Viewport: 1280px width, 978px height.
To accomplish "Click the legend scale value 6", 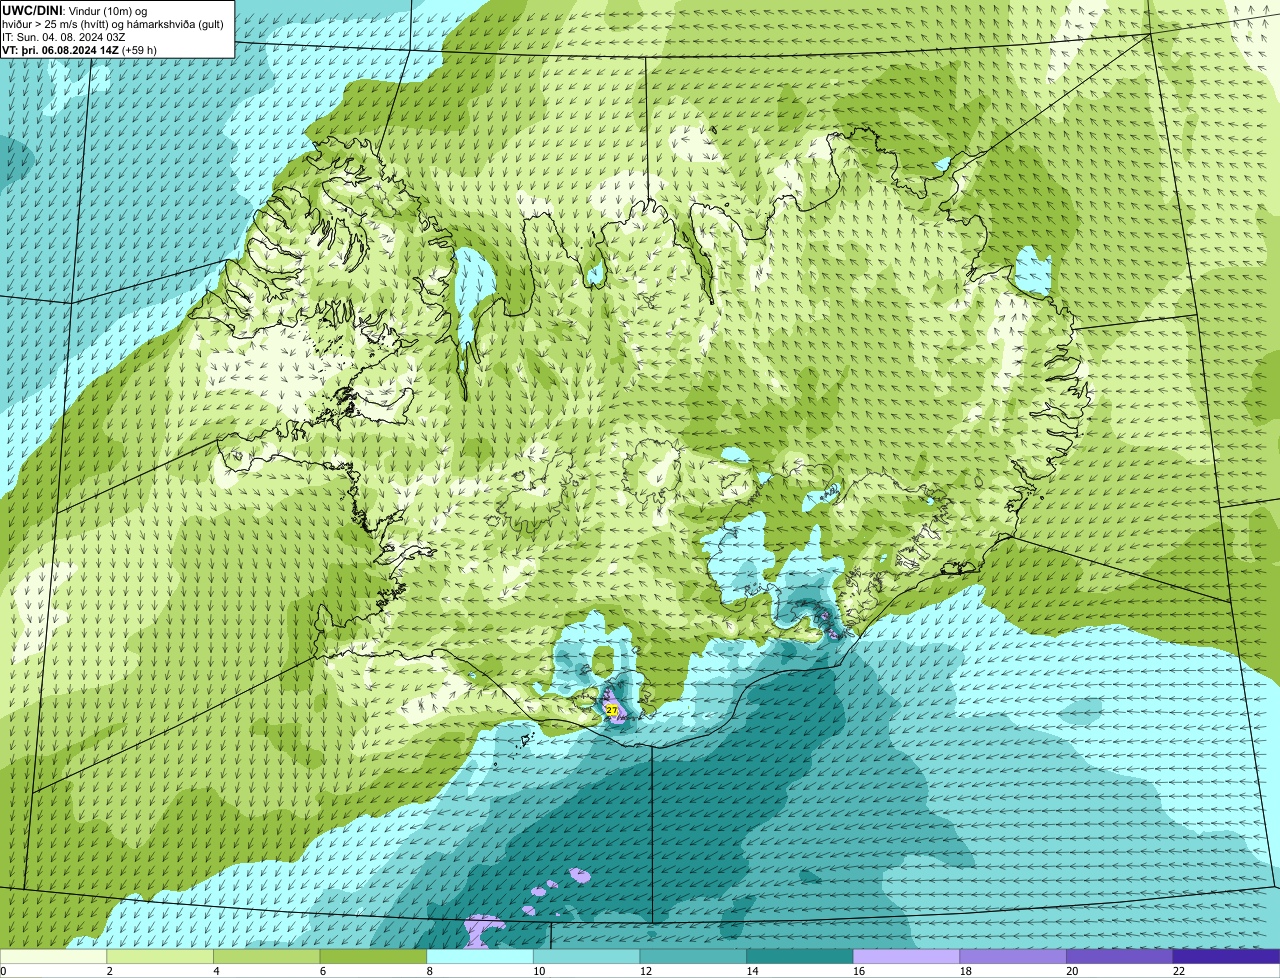I will (322, 971).
